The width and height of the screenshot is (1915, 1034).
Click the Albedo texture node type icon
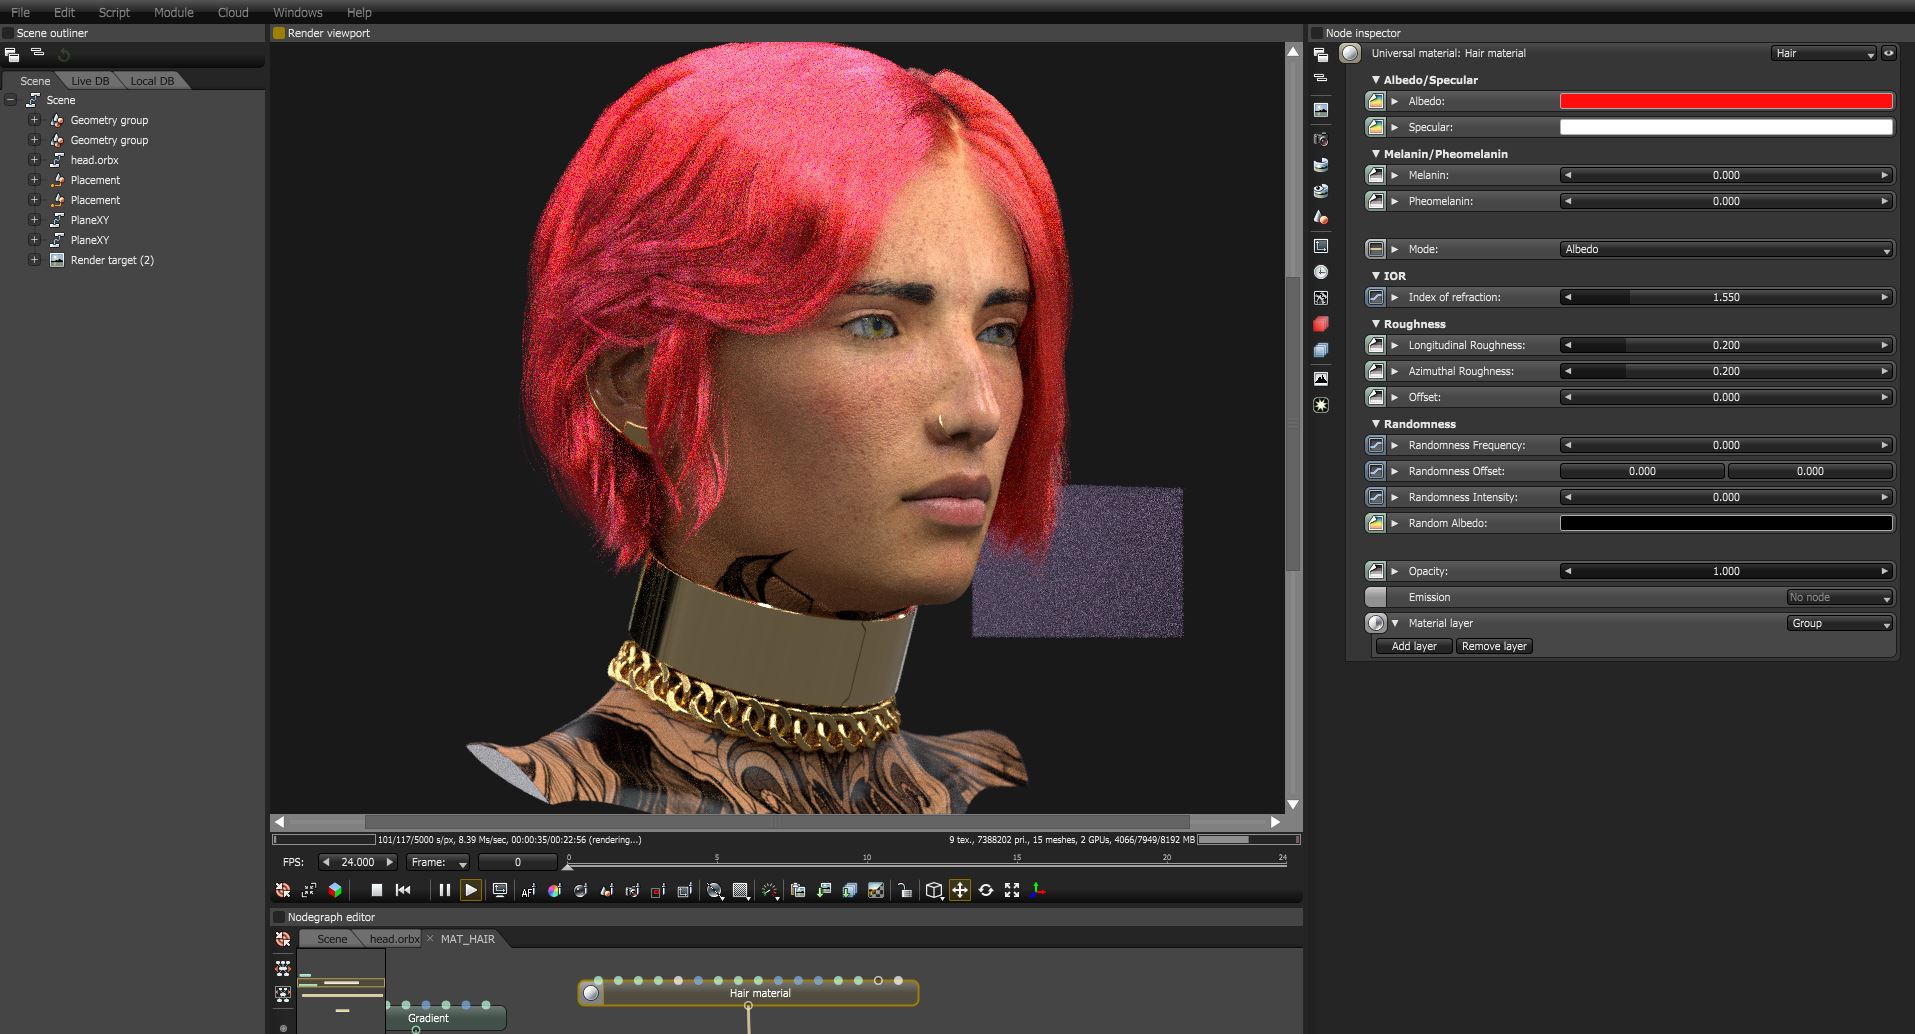tap(1376, 101)
